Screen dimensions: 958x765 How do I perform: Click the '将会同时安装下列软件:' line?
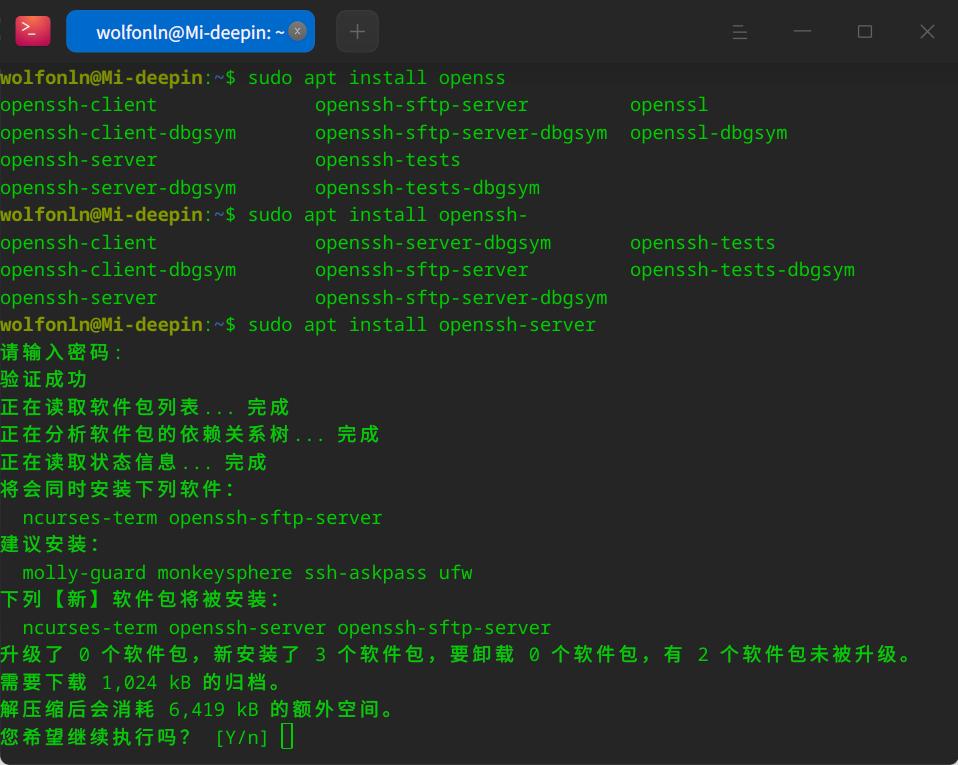tap(117, 489)
